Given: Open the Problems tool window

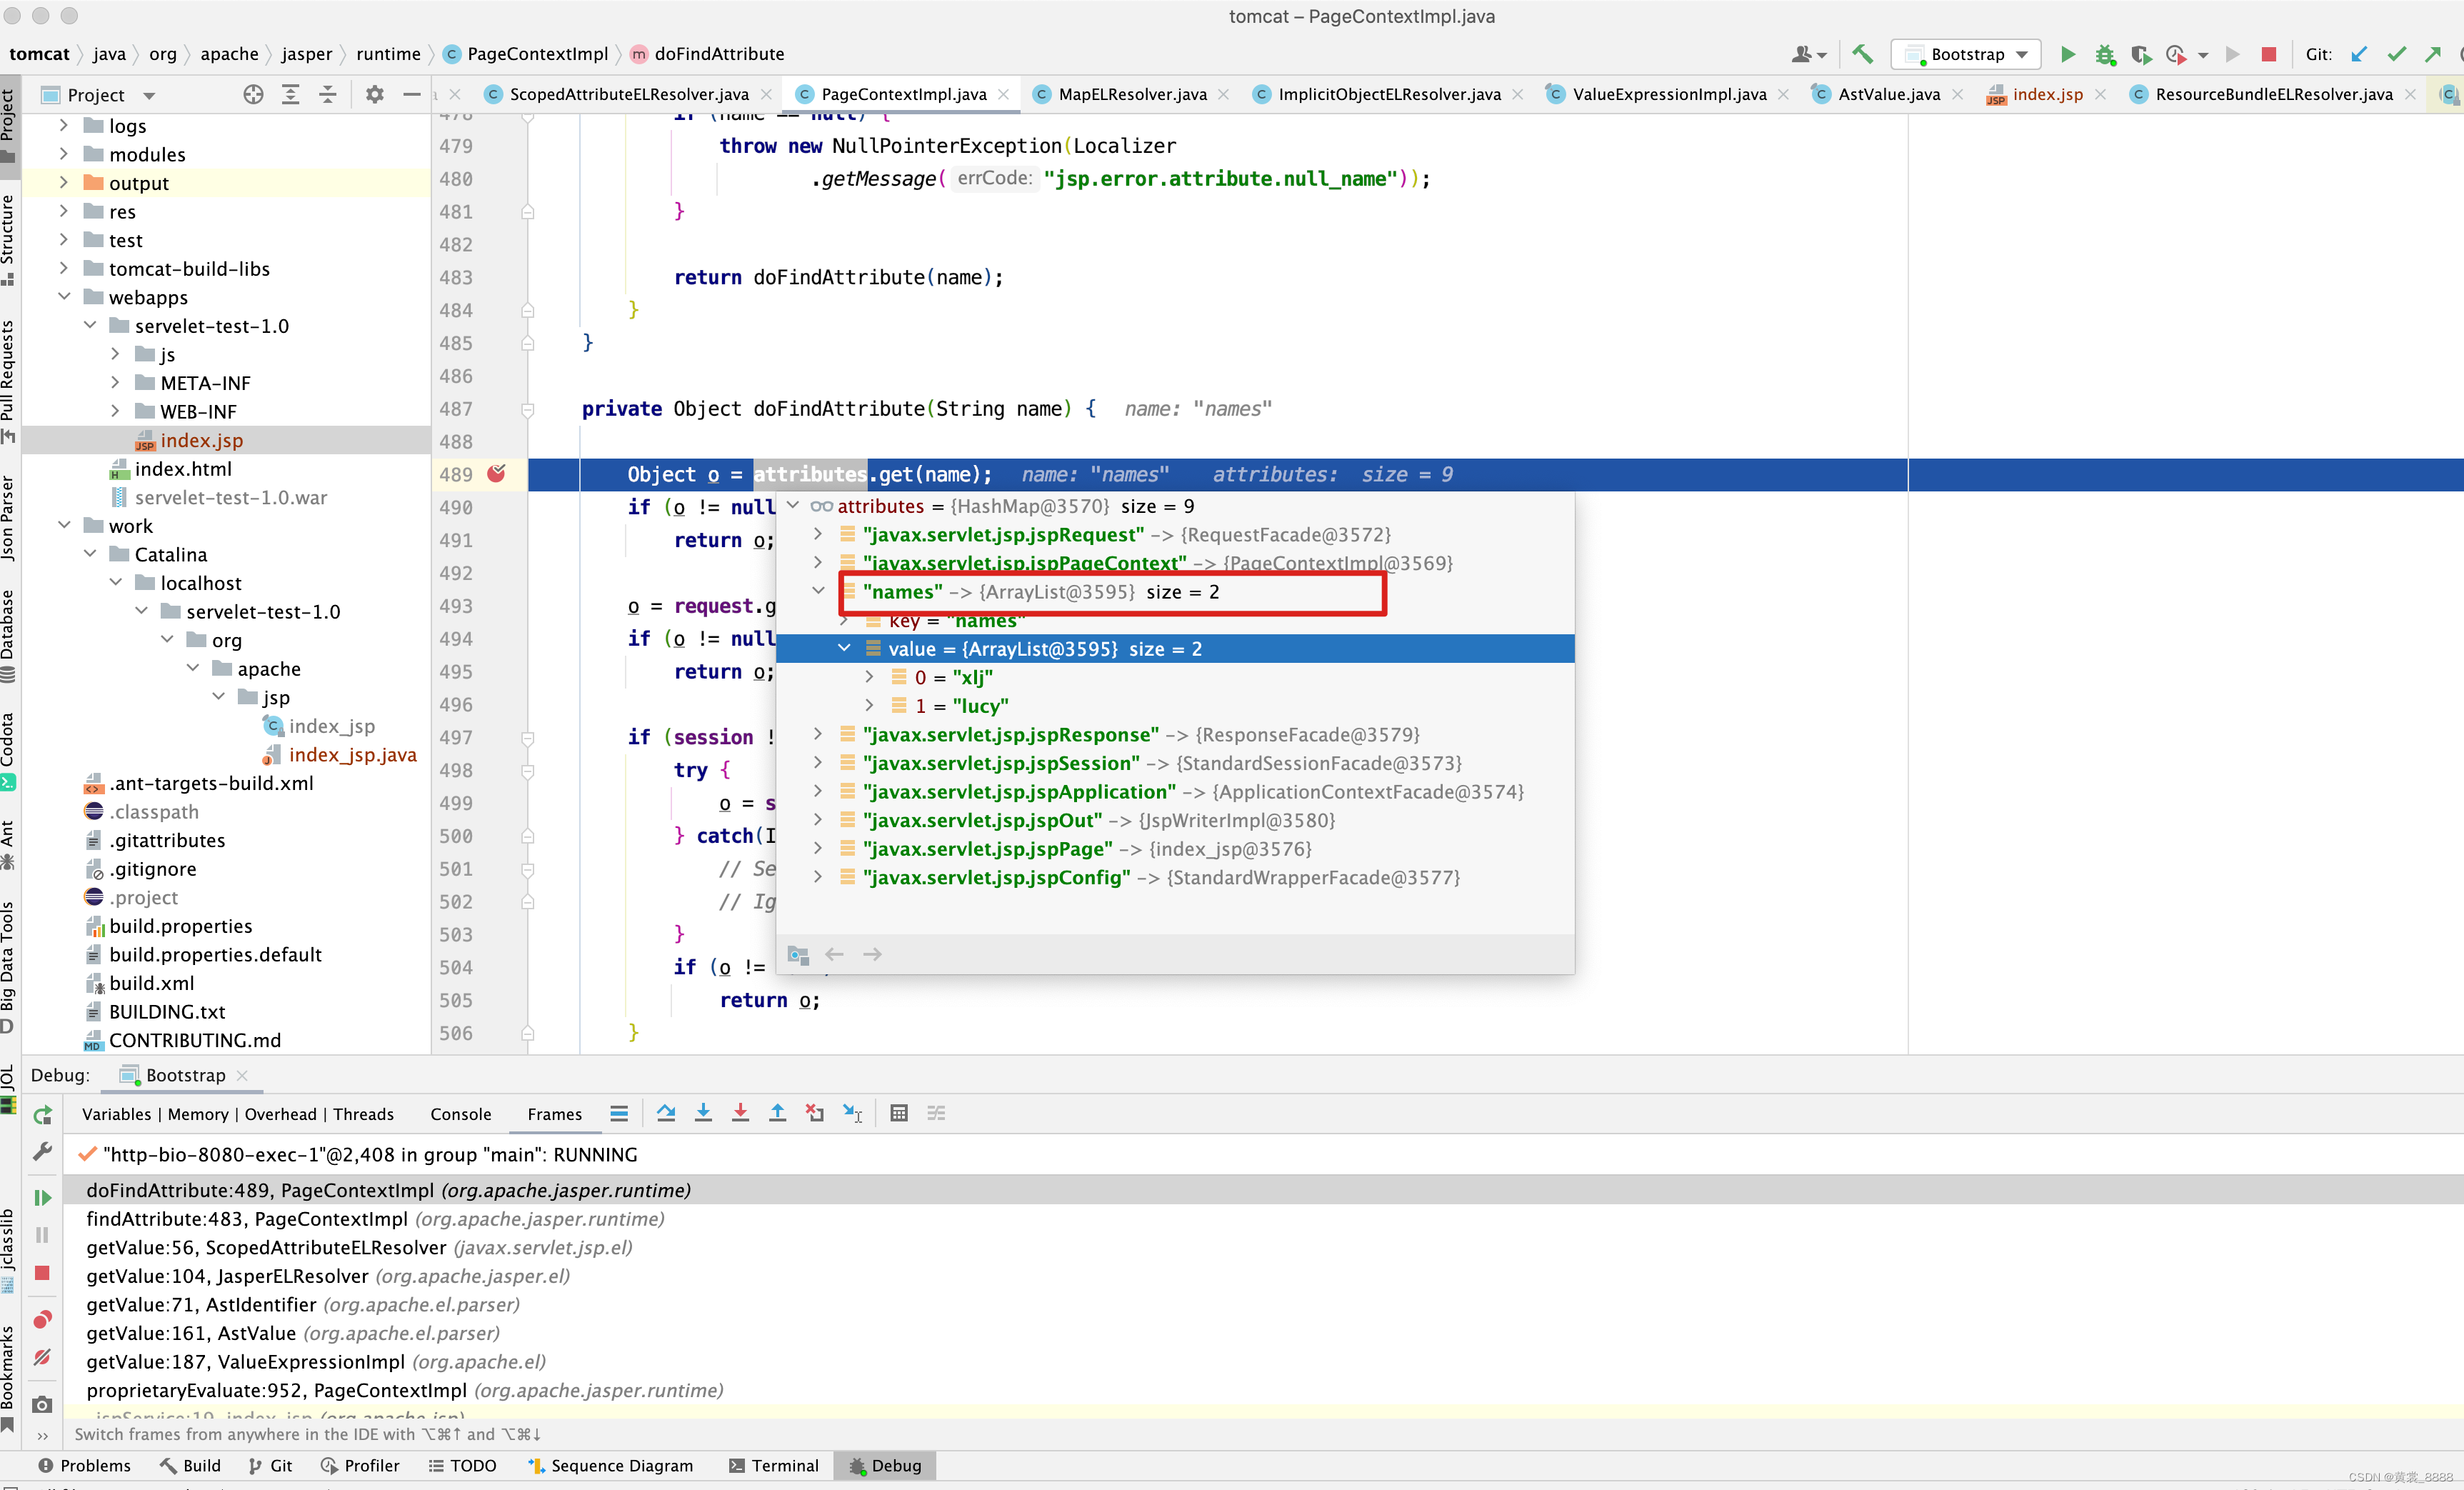Looking at the screenshot, I should pos(84,1465).
